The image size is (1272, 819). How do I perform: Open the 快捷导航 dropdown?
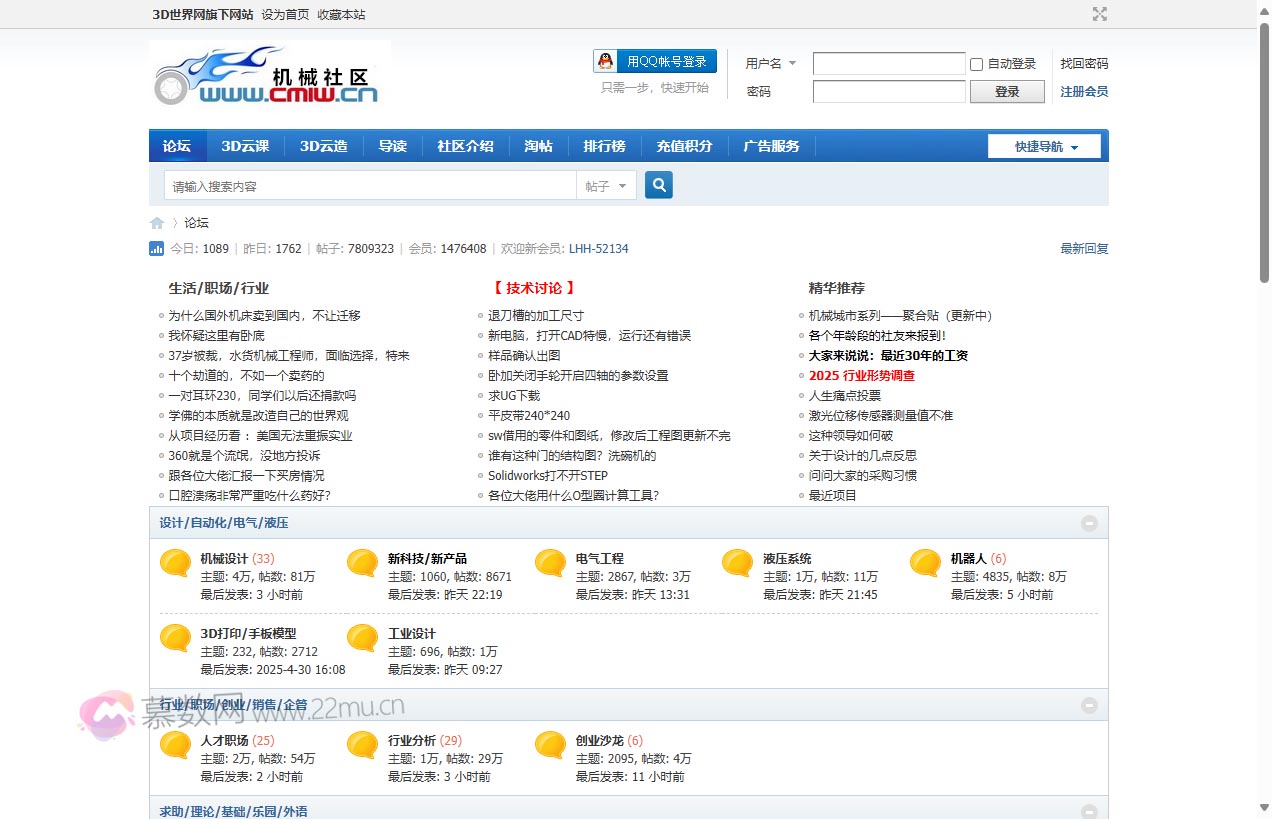coord(1044,146)
